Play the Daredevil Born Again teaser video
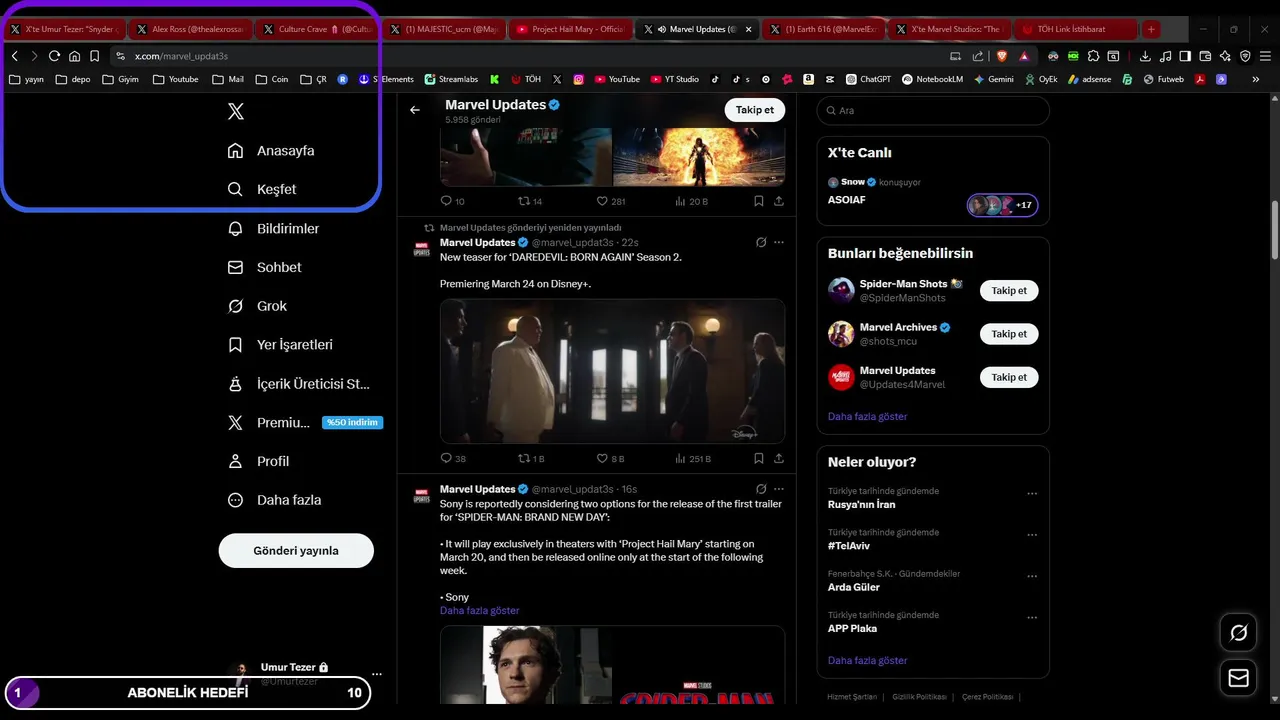Screen dimensions: 1280x720 pyautogui.click(x=612, y=371)
